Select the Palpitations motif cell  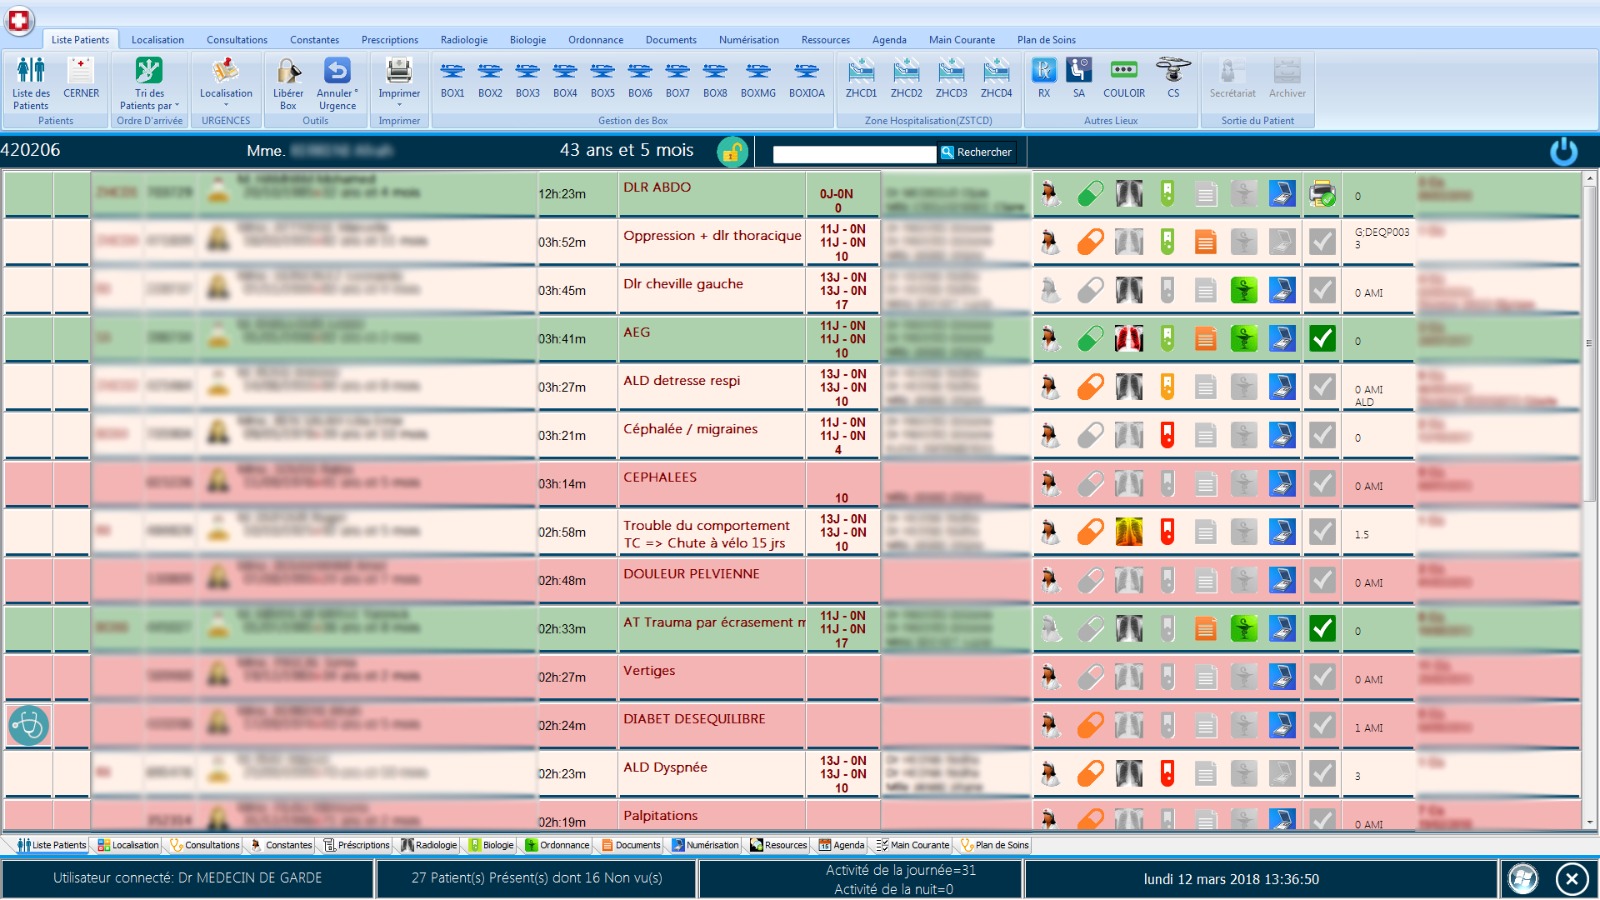(x=711, y=815)
